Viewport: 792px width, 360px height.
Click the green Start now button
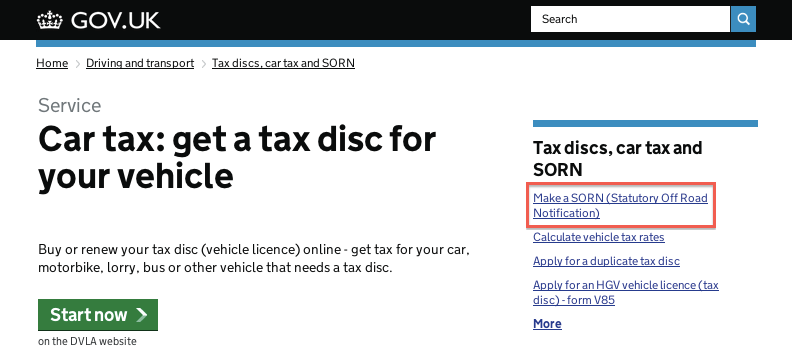(x=98, y=315)
